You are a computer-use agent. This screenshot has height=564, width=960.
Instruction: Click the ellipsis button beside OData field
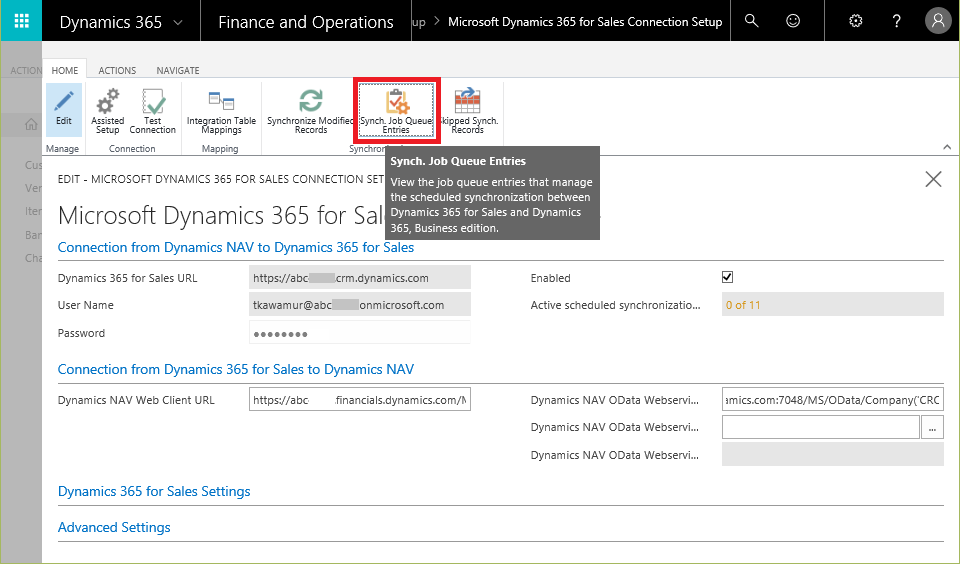932,427
